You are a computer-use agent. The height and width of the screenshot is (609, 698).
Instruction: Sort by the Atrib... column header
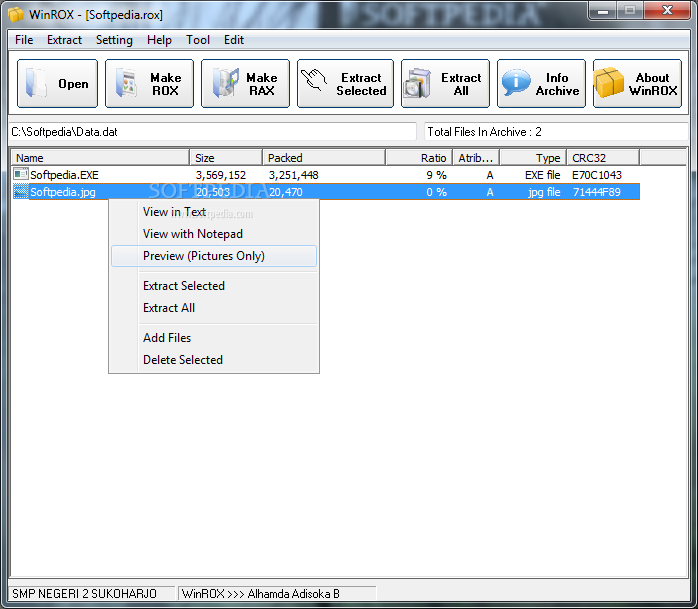(x=476, y=158)
